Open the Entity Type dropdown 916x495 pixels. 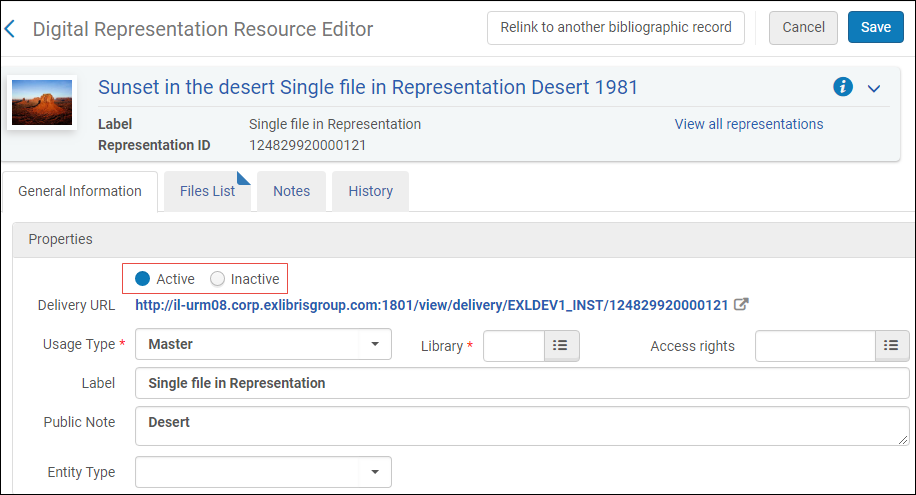(x=263, y=472)
